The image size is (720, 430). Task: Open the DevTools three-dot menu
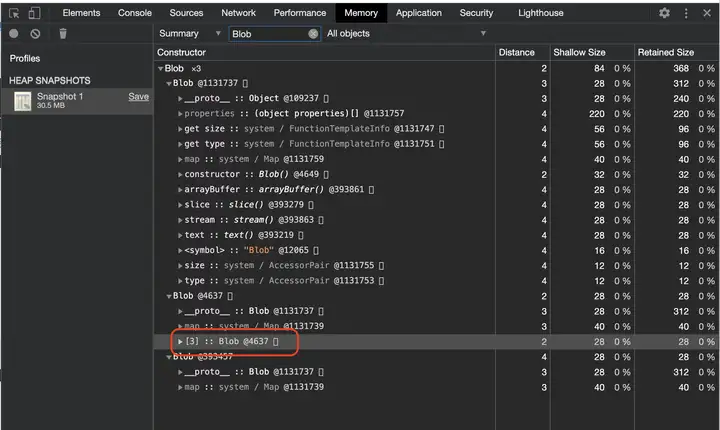point(686,13)
